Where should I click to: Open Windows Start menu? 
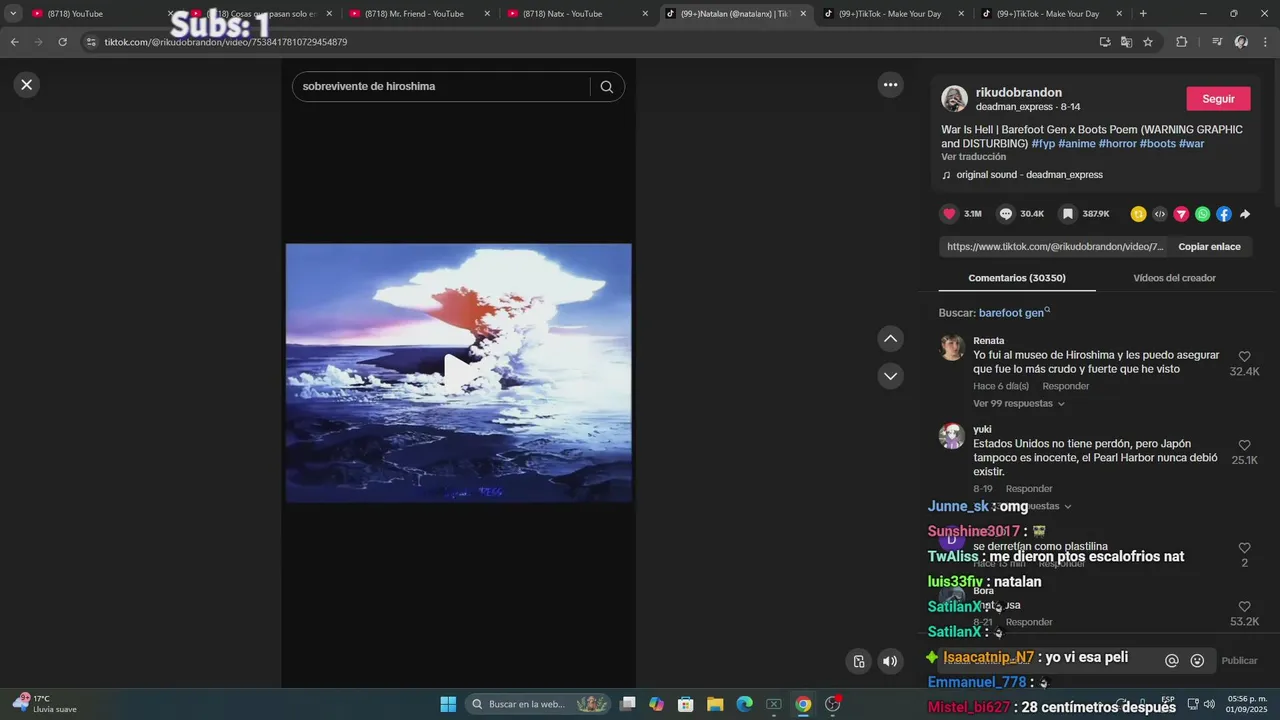448,704
